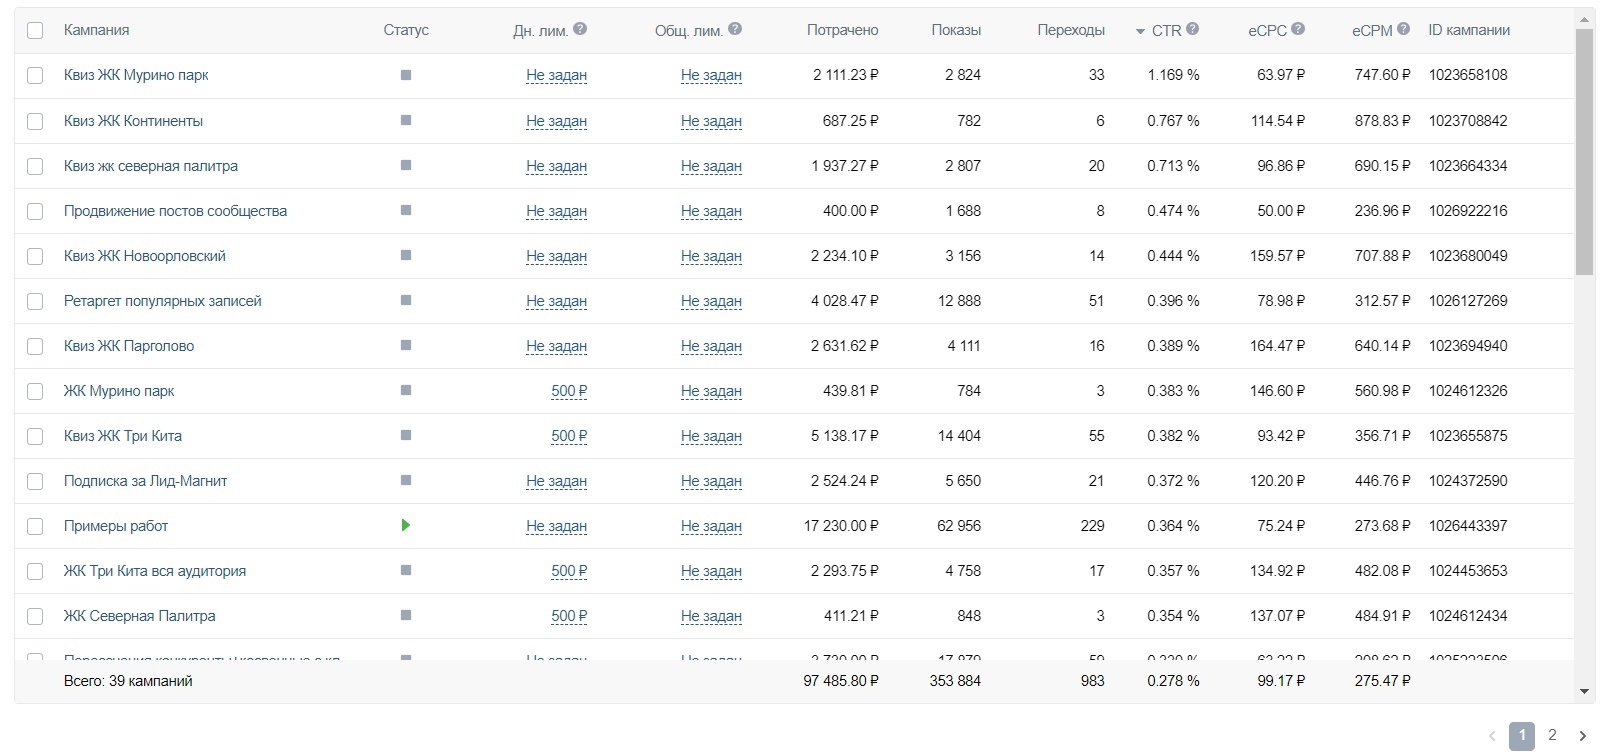Check the box for Квиз ЖК Мурино парк
This screenshot has height=752, width=1605.
pos(35,75)
